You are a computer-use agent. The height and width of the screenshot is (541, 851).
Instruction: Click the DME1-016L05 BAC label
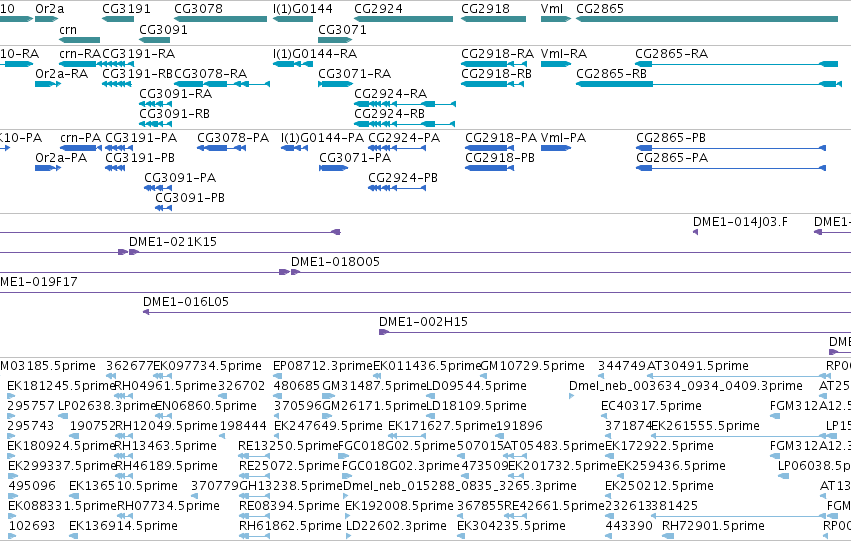(x=186, y=302)
